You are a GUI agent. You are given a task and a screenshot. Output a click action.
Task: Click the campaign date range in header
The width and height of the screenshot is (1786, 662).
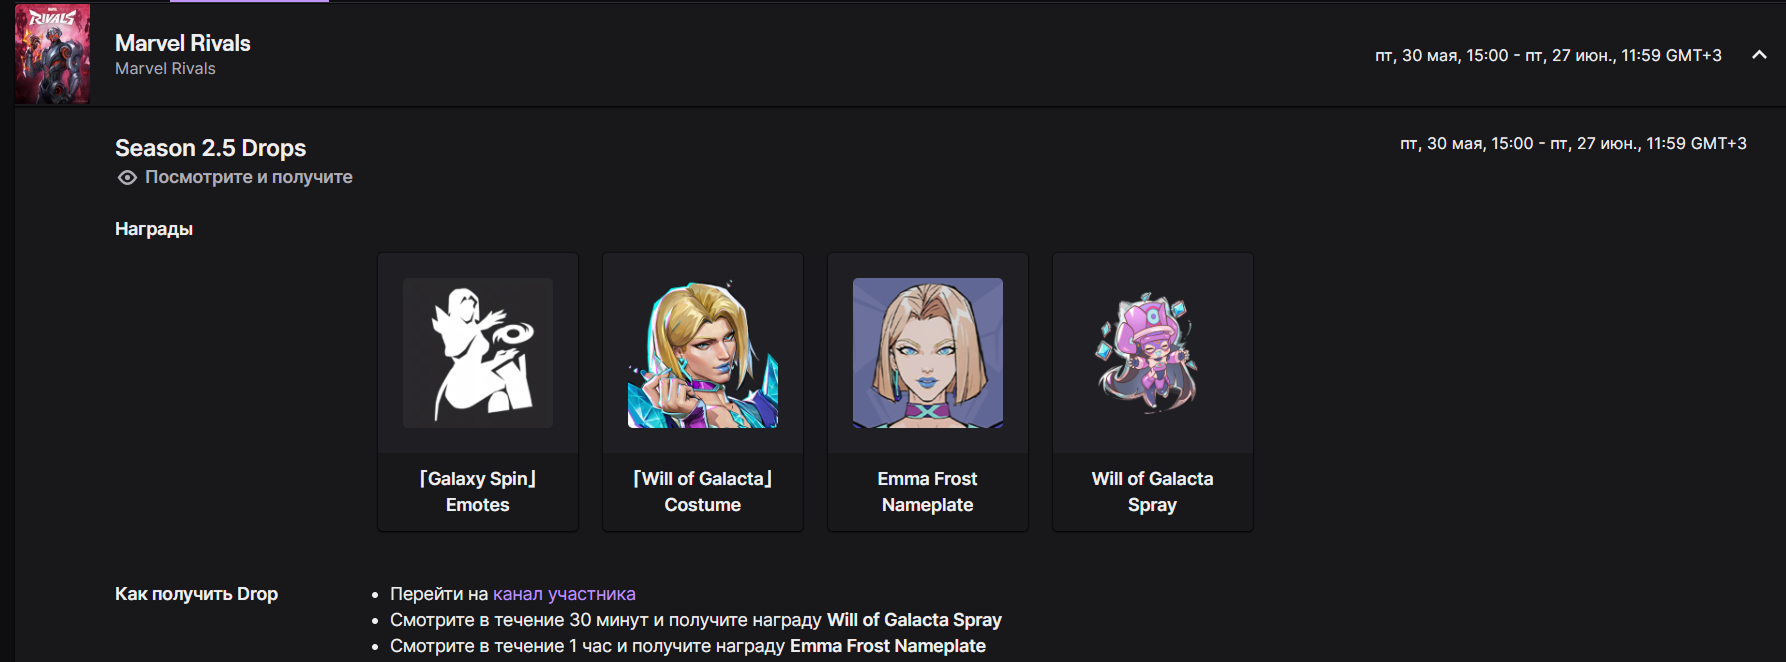point(1548,55)
